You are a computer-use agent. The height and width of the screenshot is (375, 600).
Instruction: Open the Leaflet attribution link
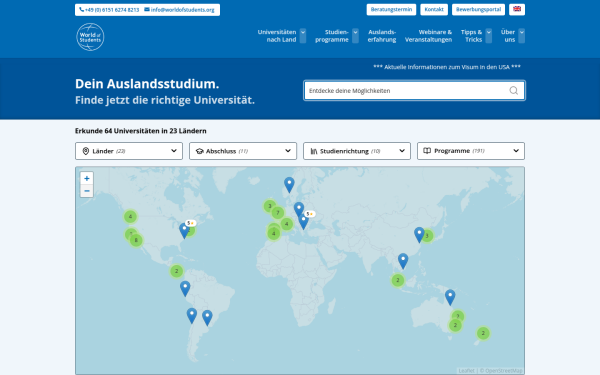pos(466,370)
